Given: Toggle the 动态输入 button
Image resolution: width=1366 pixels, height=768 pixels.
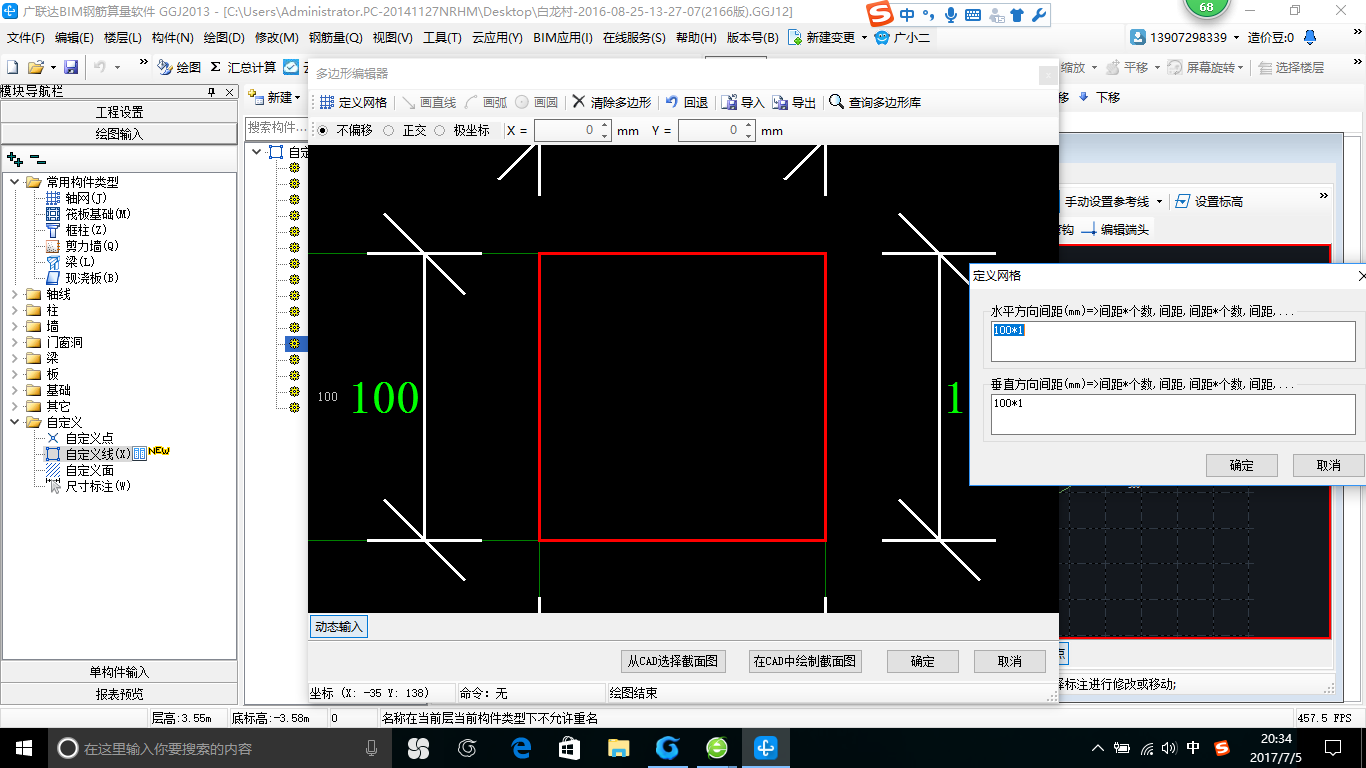Looking at the screenshot, I should tap(339, 627).
